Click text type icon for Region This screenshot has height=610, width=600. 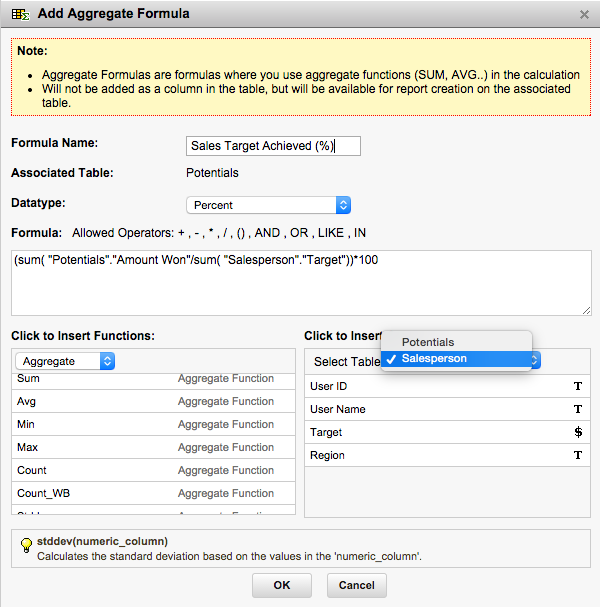pos(577,455)
